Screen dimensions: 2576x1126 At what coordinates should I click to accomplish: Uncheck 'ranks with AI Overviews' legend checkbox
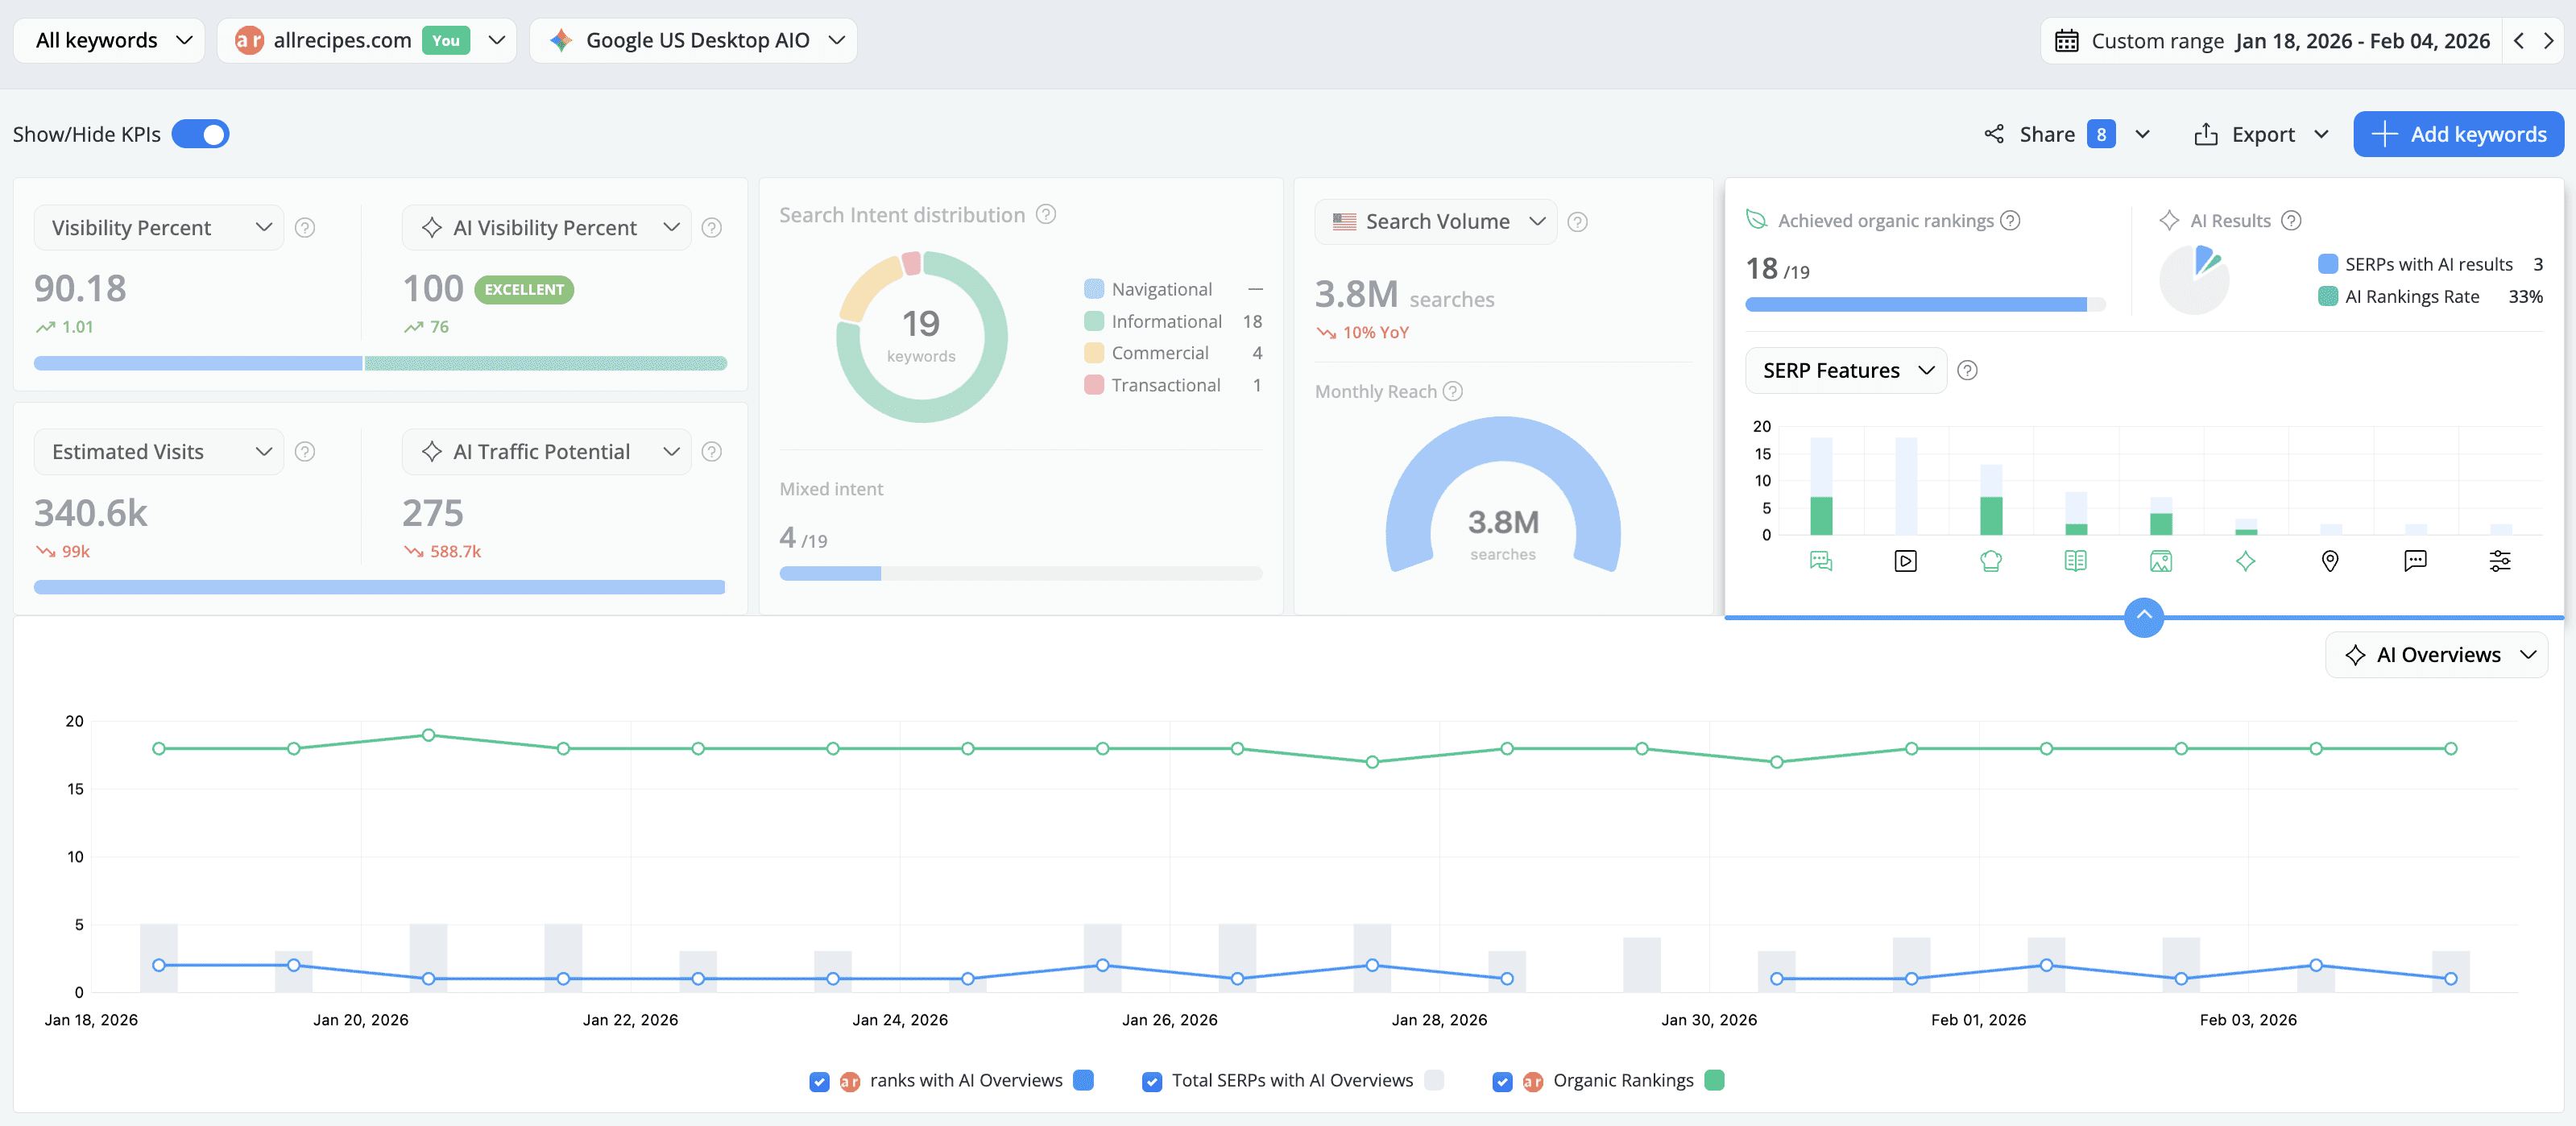[819, 1081]
